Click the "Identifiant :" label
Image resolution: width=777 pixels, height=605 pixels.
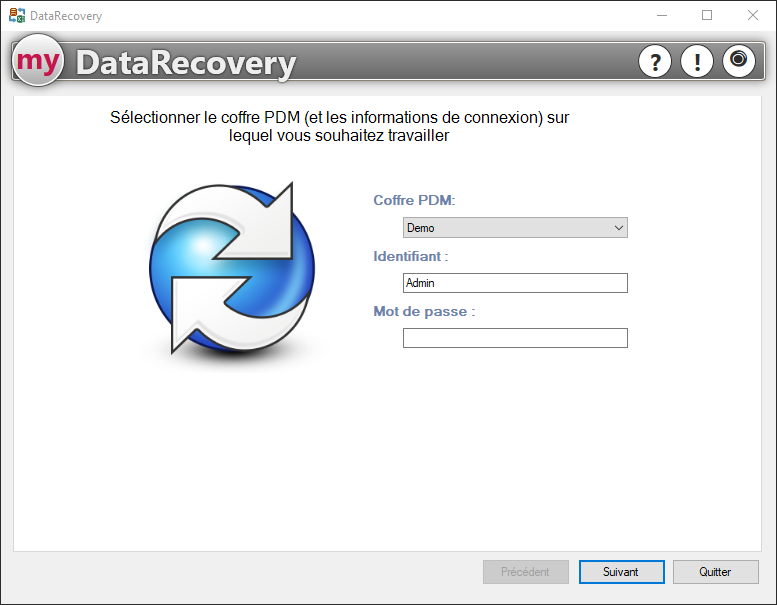pos(410,257)
